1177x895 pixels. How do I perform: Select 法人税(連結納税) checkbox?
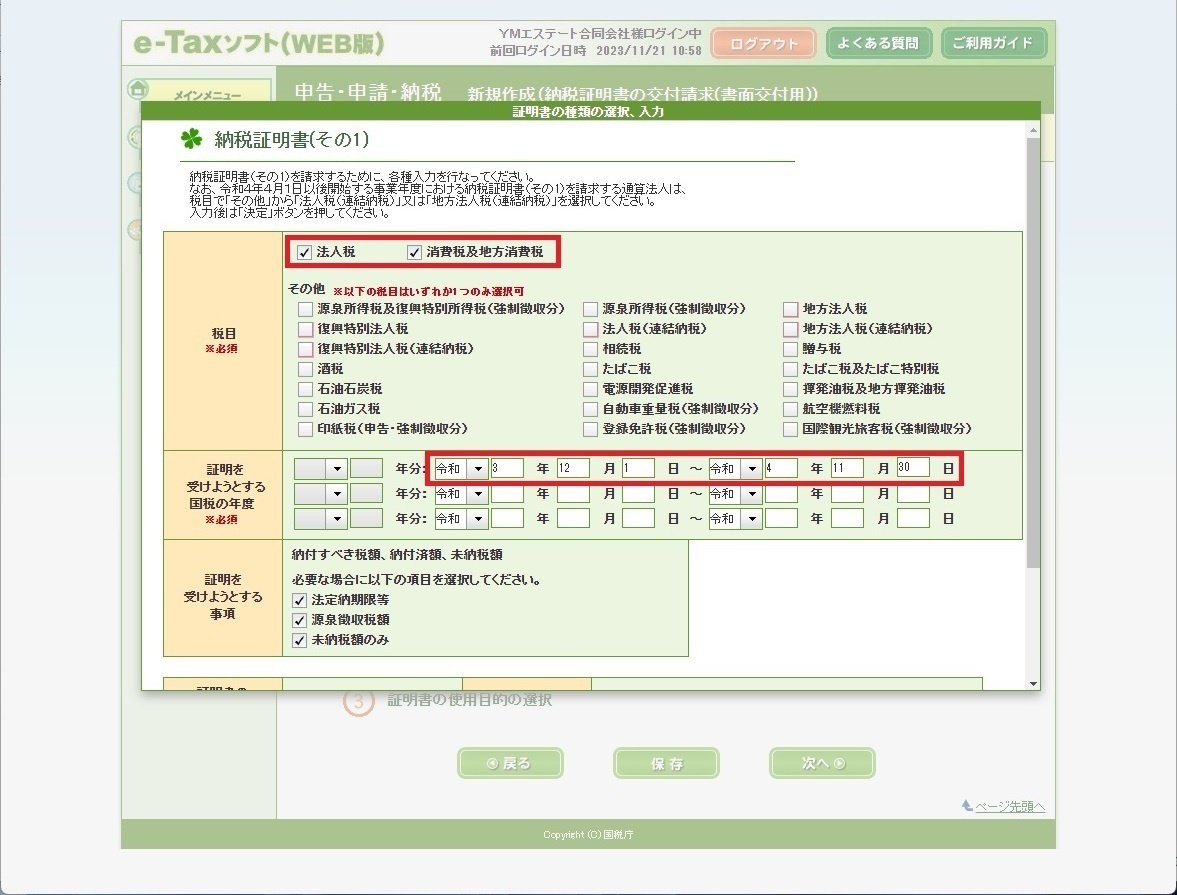(591, 330)
